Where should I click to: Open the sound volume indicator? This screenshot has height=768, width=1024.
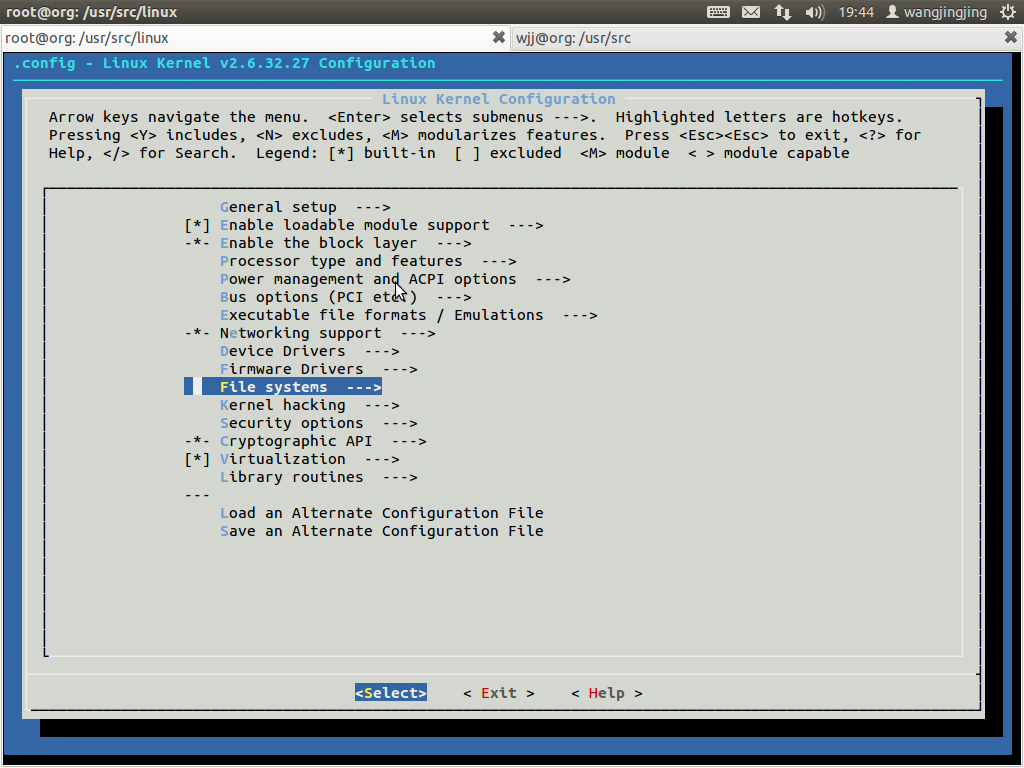click(x=814, y=12)
